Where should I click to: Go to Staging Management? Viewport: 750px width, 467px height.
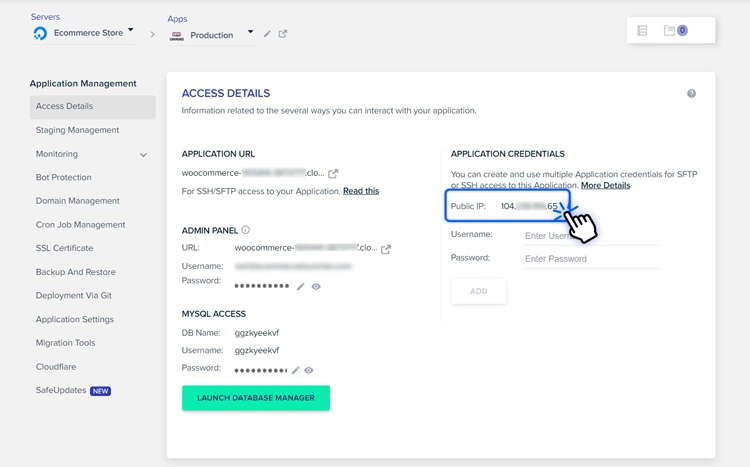coord(77,130)
